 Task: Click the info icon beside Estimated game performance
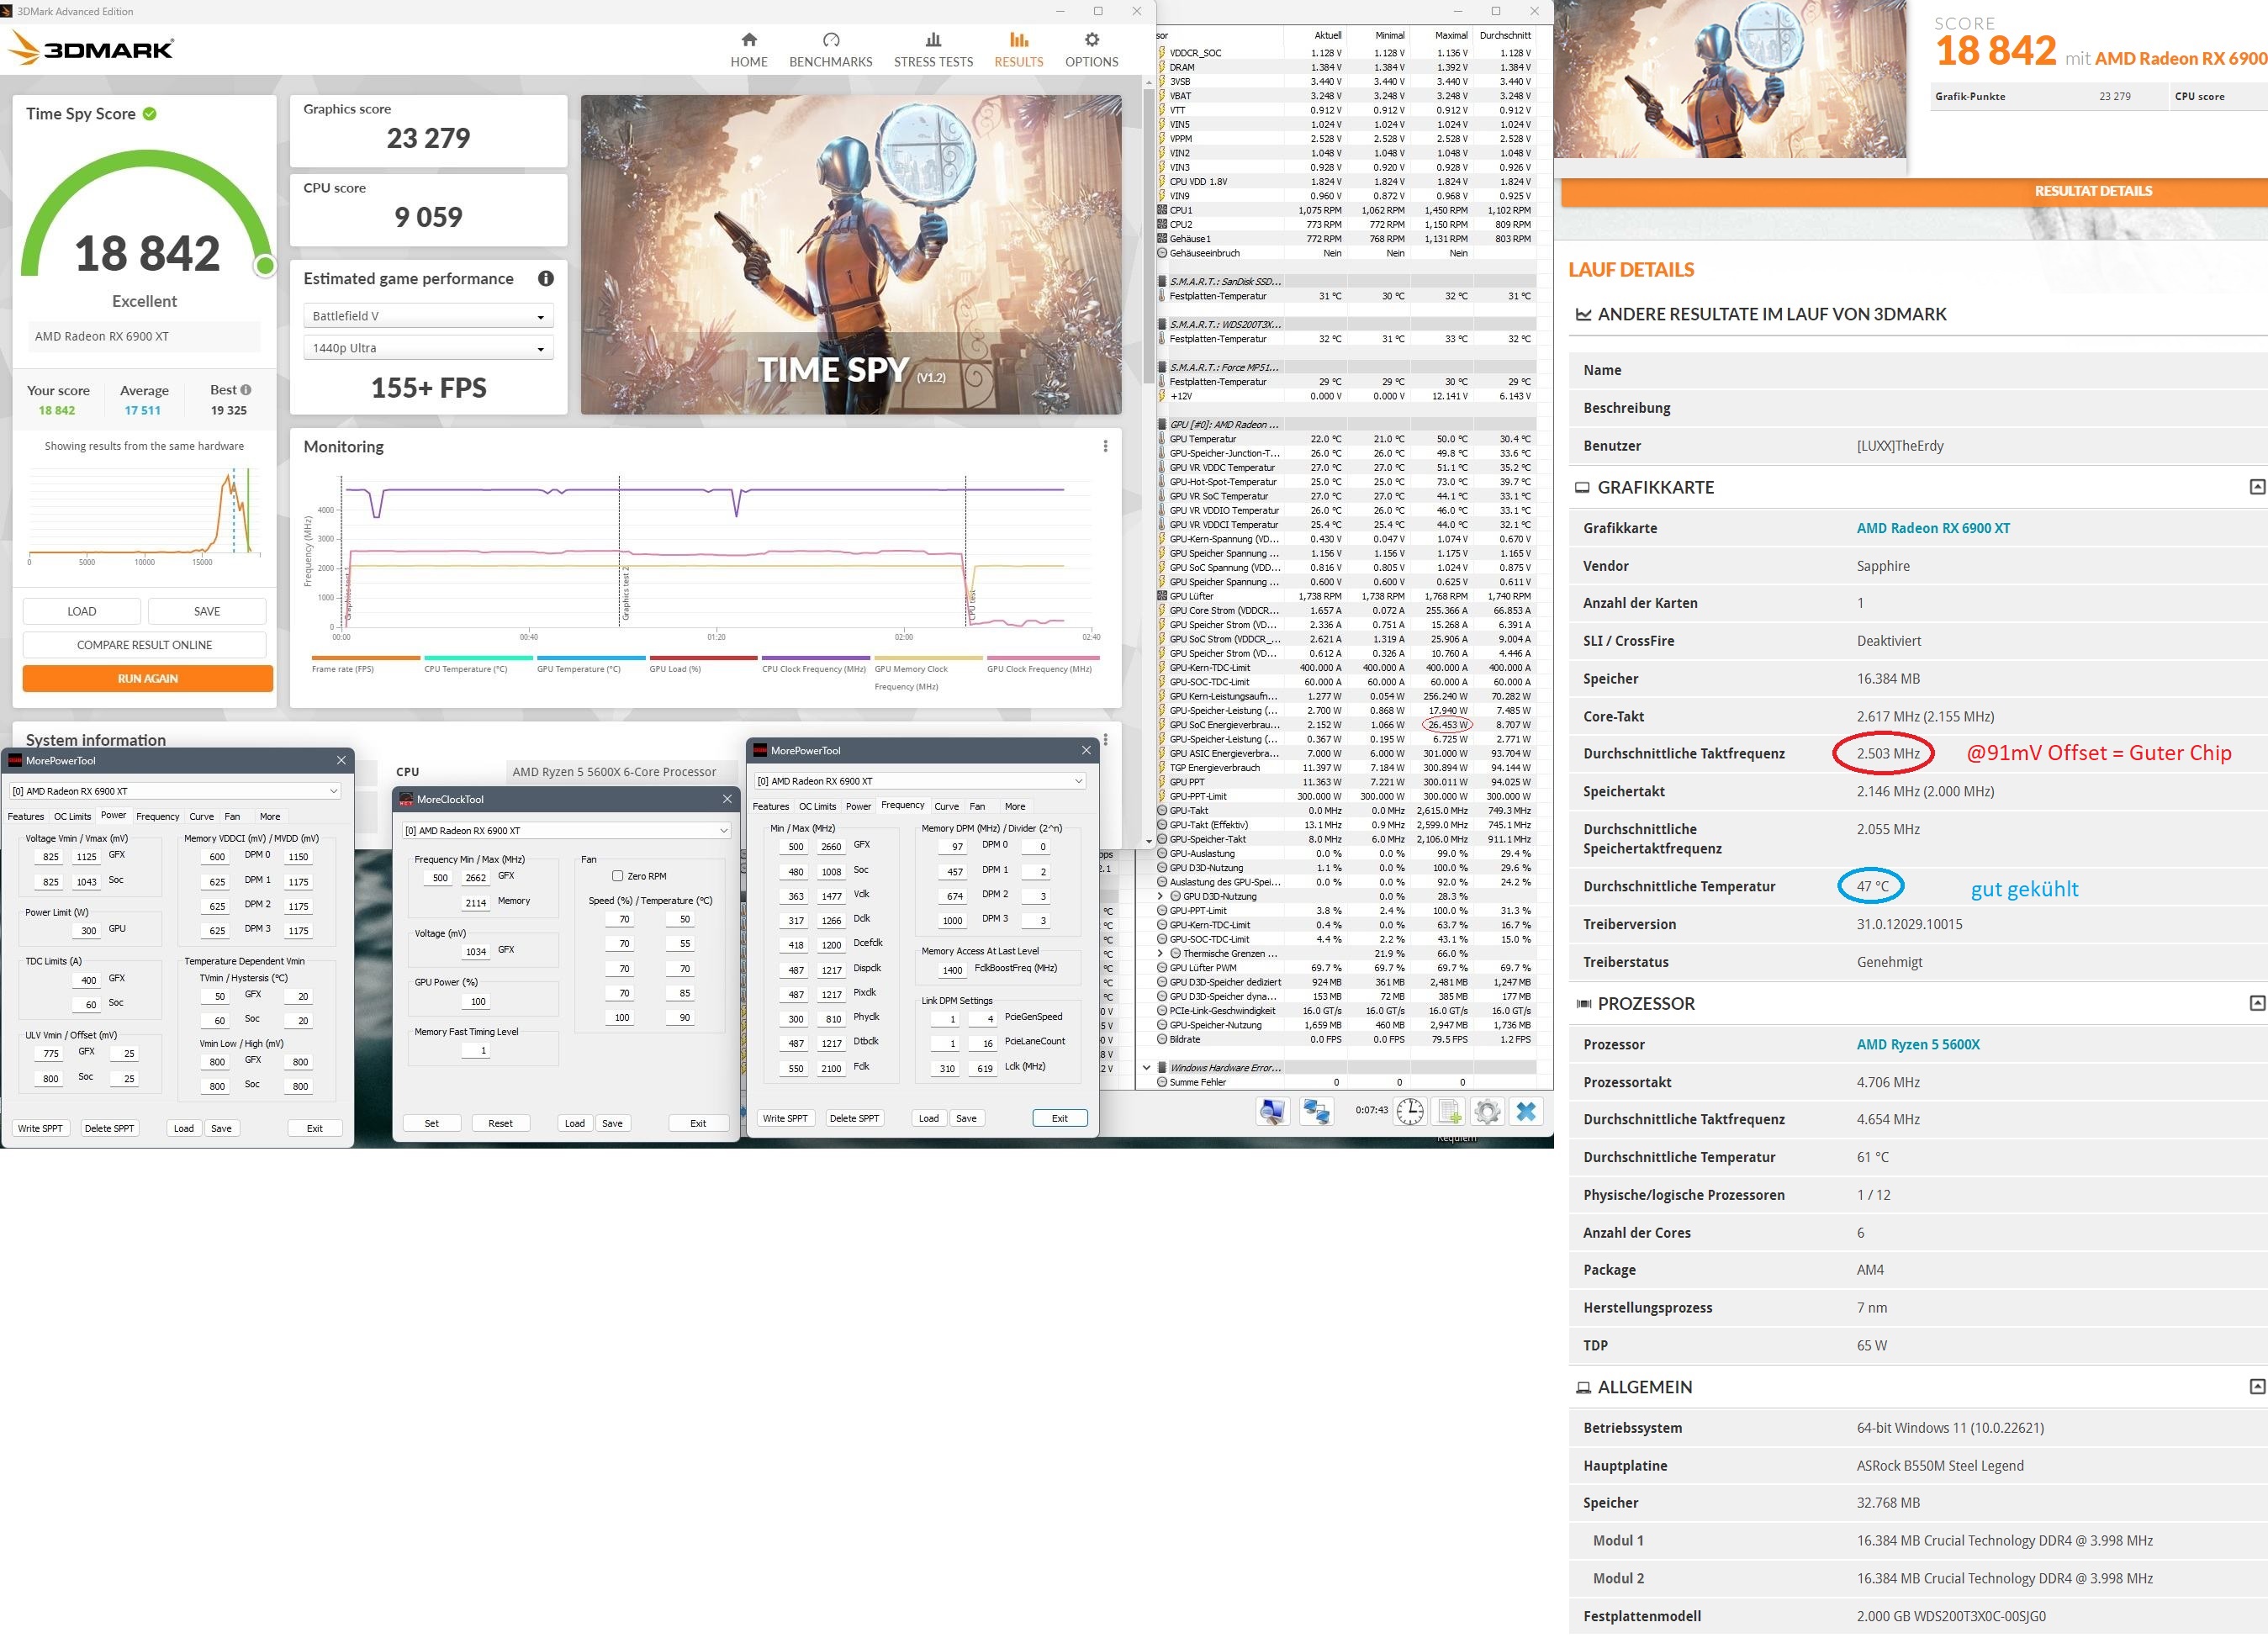pos(546,279)
